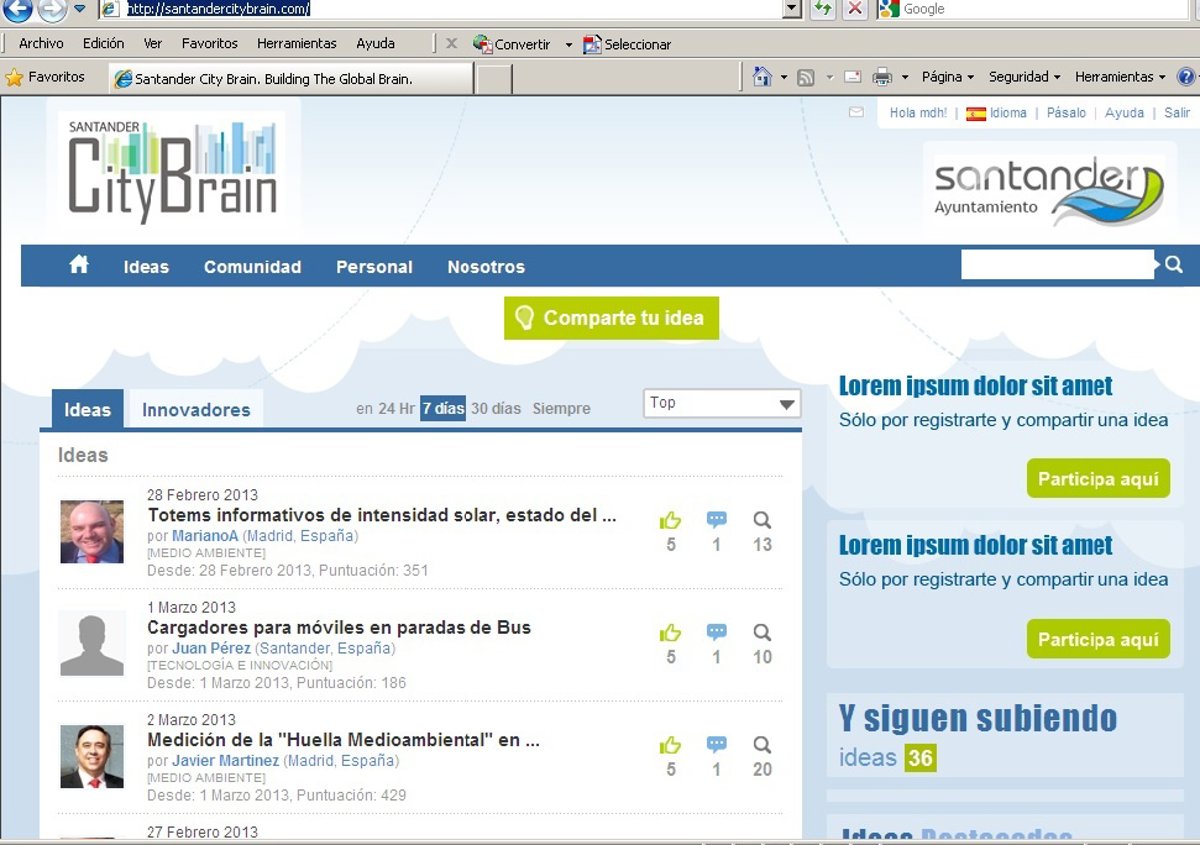Select the 30 días time filter

pos(496,409)
